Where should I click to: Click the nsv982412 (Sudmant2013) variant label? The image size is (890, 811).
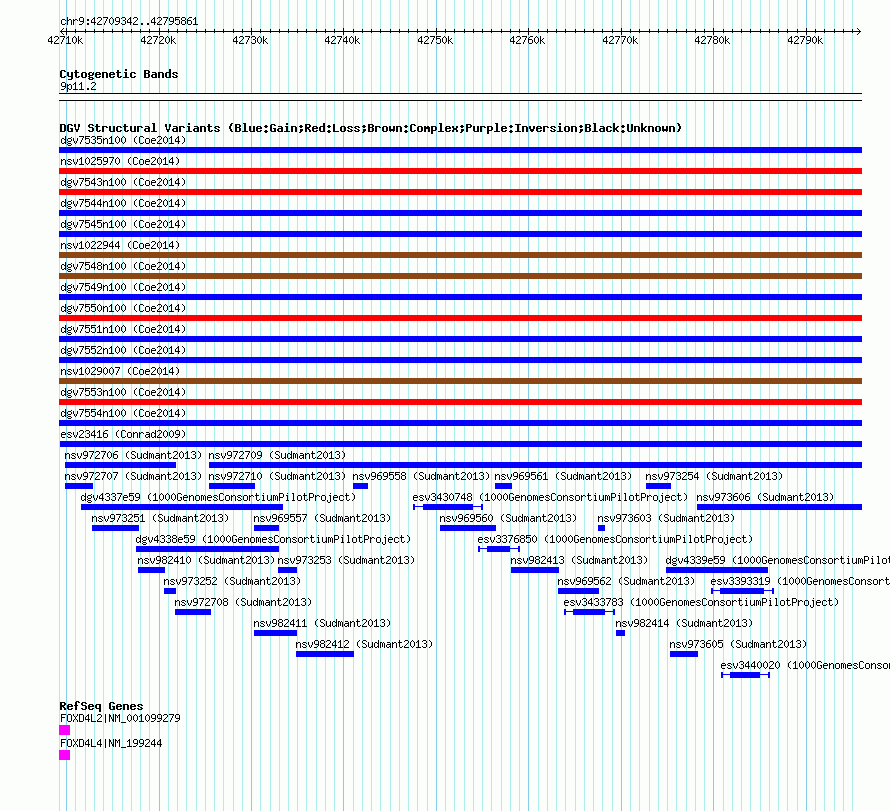click(364, 644)
